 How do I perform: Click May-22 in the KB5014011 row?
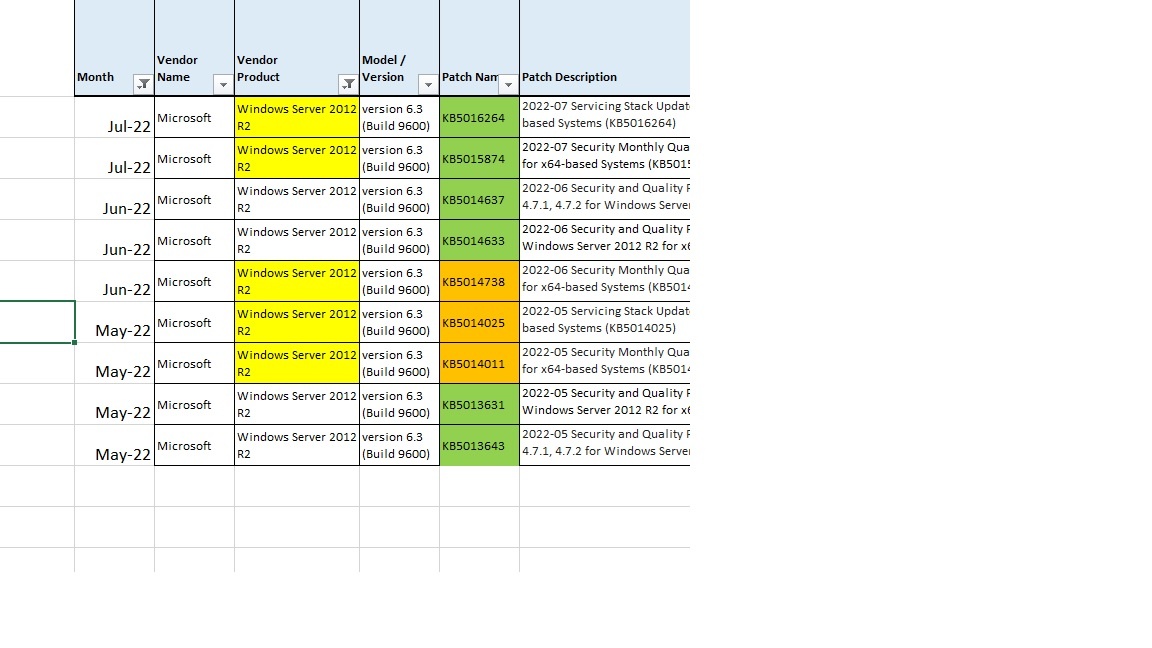click(x=123, y=372)
